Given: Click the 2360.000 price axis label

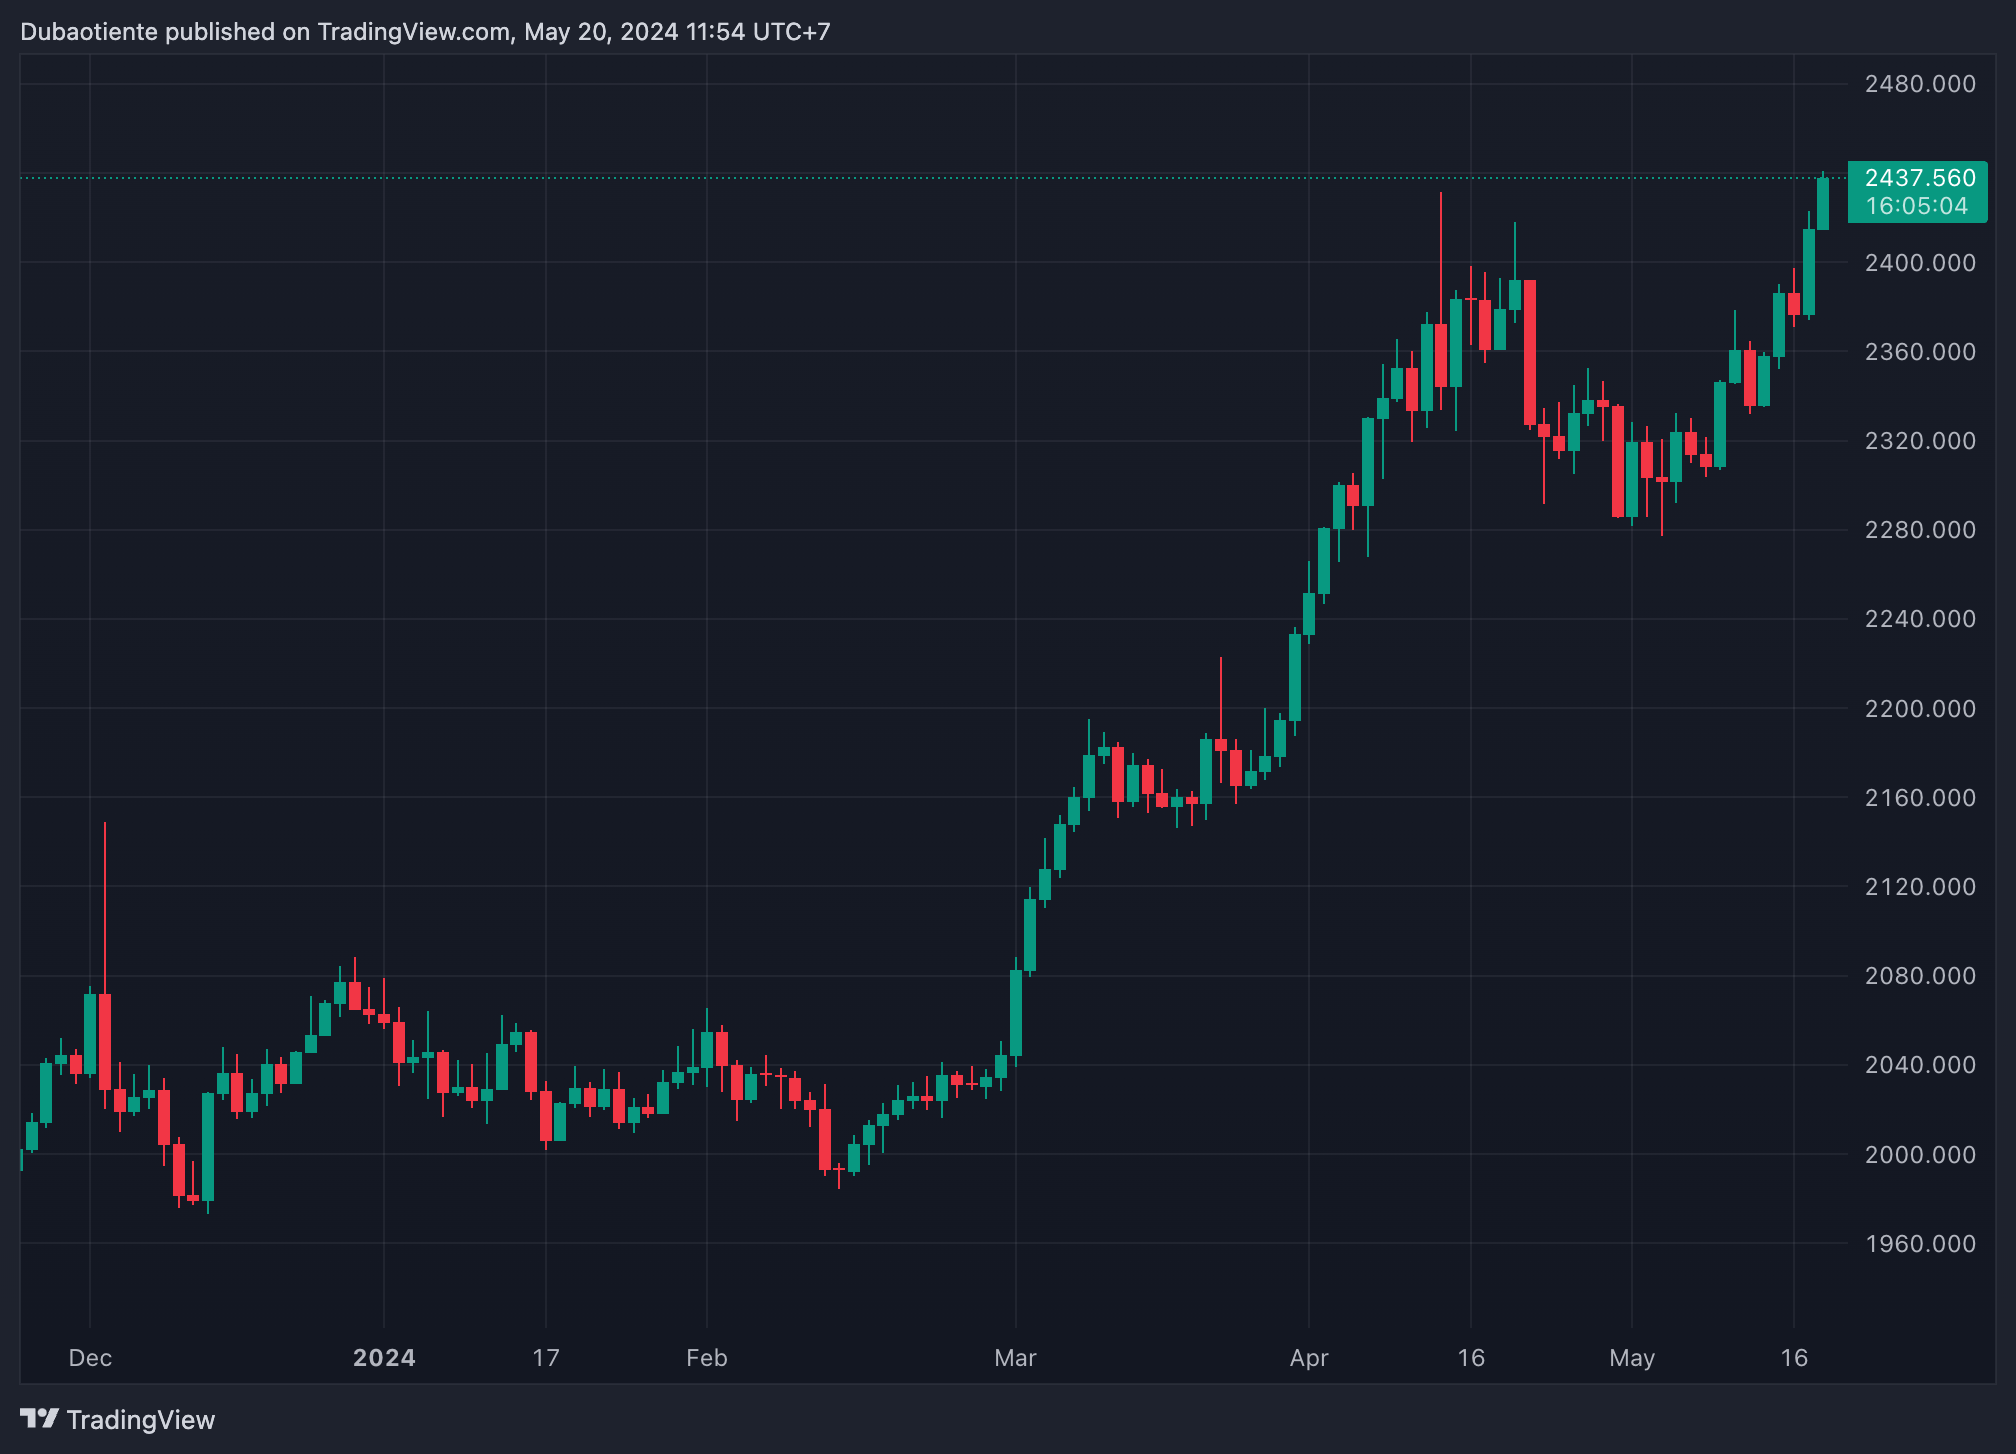Looking at the screenshot, I should pos(1920,352).
